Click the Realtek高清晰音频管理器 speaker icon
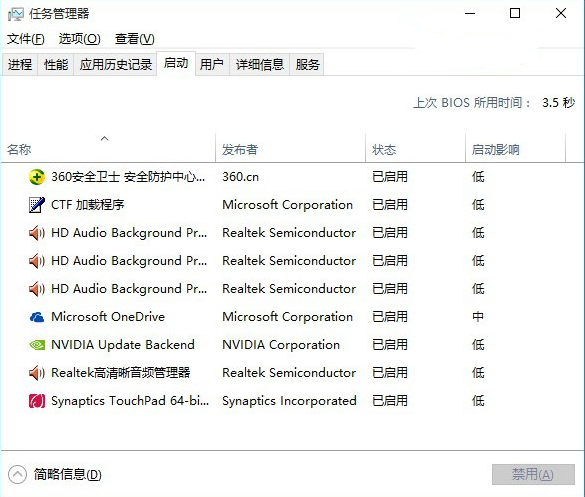This screenshot has height=497, width=585. pyautogui.click(x=37, y=373)
